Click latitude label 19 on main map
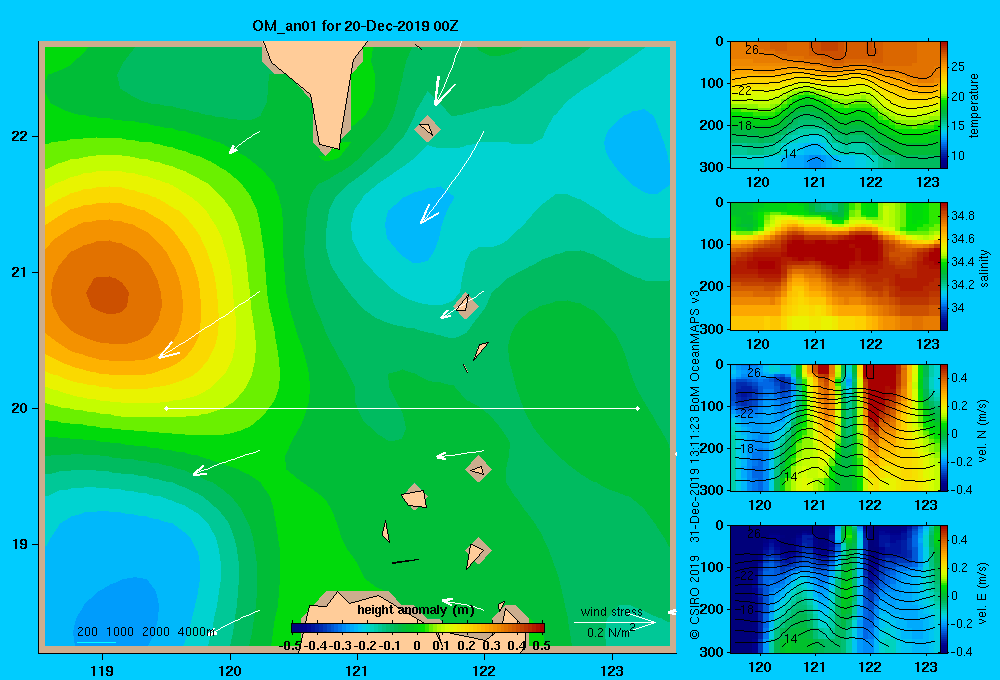This screenshot has height=680, width=1000. point(20,544)
